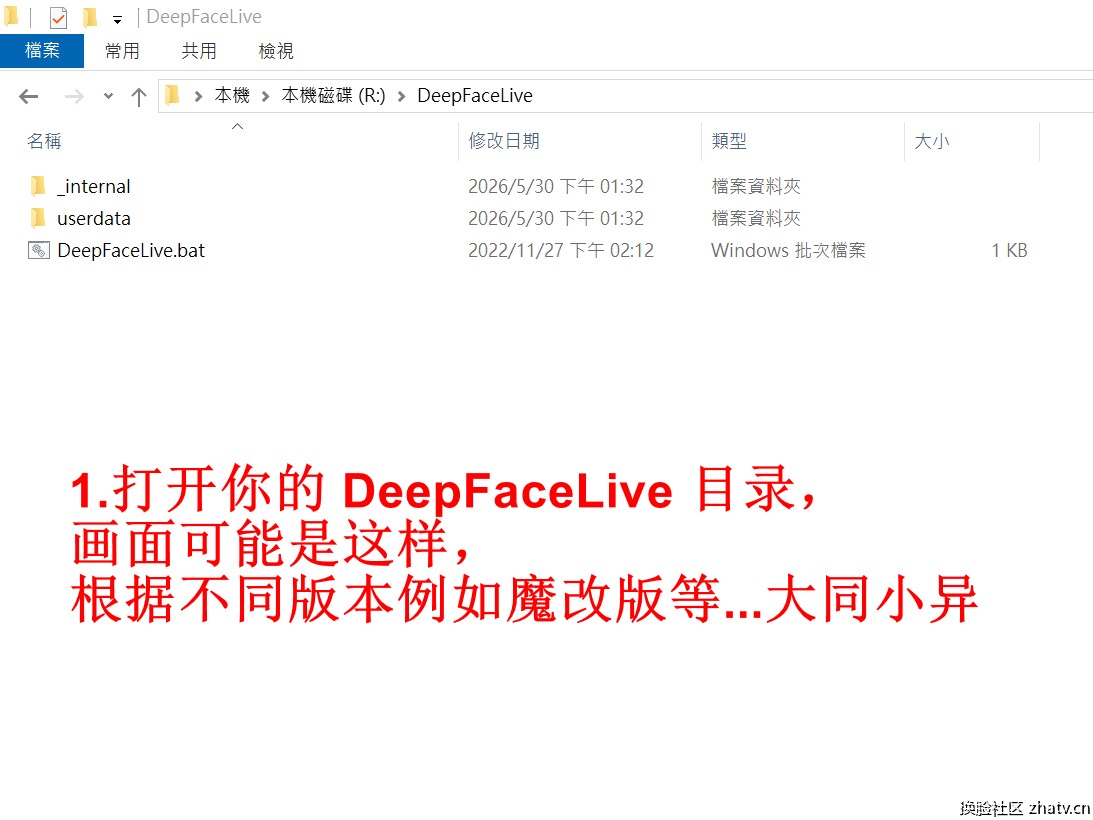
Task: Click the new folder icon in the quick access toolbar
Action: point(90,17)
